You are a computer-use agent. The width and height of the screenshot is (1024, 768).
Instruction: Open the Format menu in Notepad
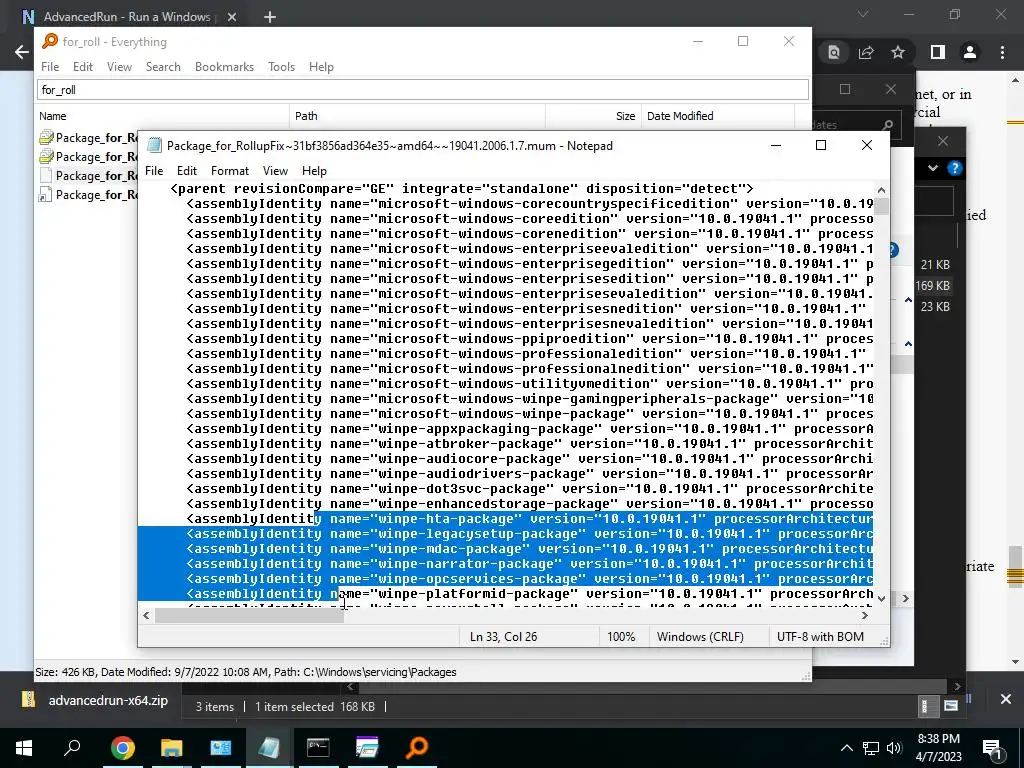point(229,170)
